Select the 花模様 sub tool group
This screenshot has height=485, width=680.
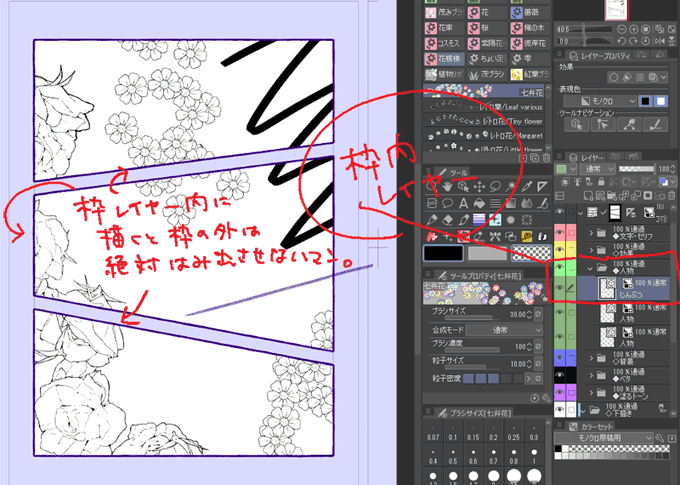coord(444,59)
